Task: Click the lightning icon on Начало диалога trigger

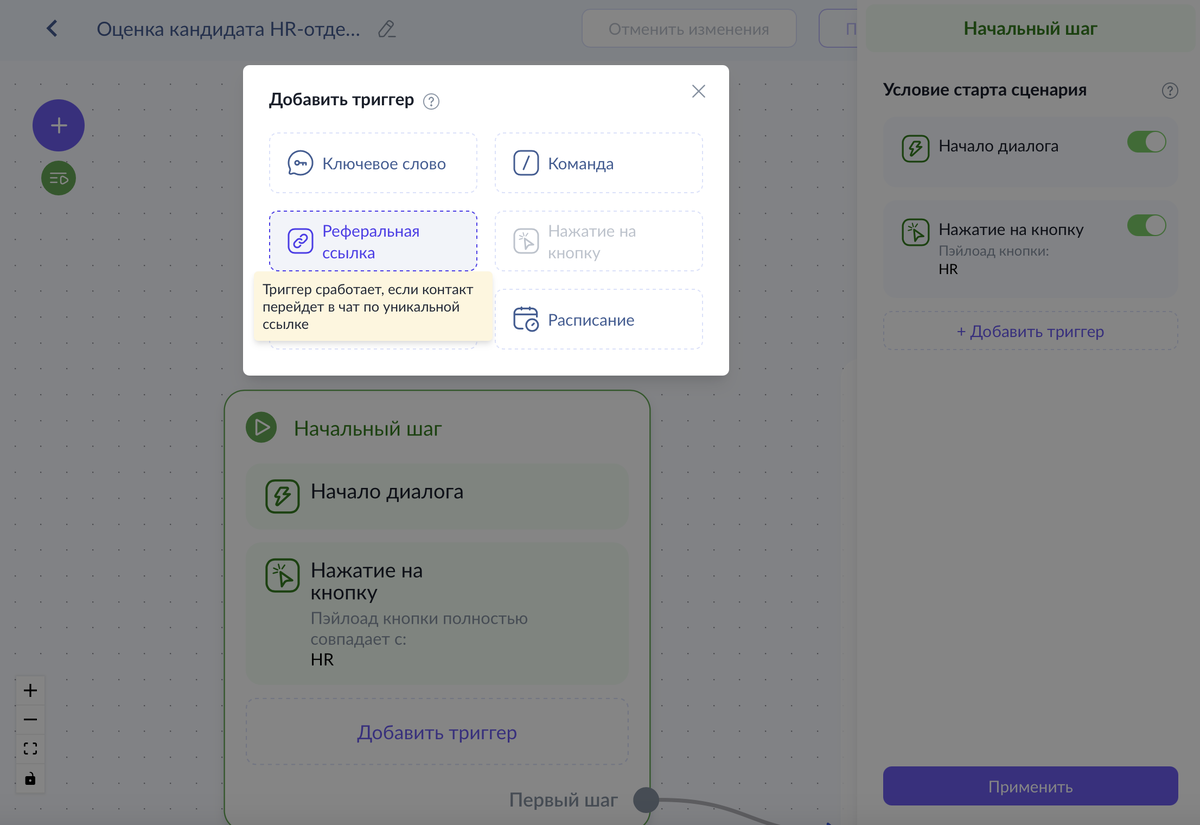Action: 914,146
